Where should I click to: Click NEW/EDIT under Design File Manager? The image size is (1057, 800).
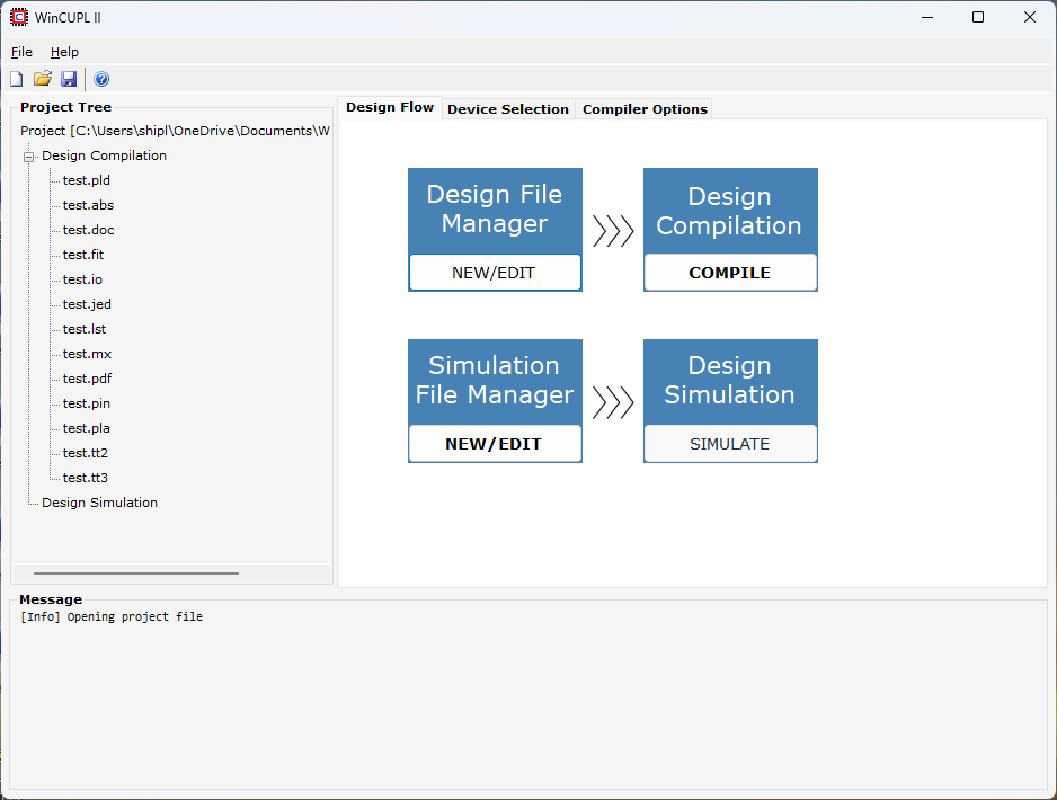coord(494,272)
